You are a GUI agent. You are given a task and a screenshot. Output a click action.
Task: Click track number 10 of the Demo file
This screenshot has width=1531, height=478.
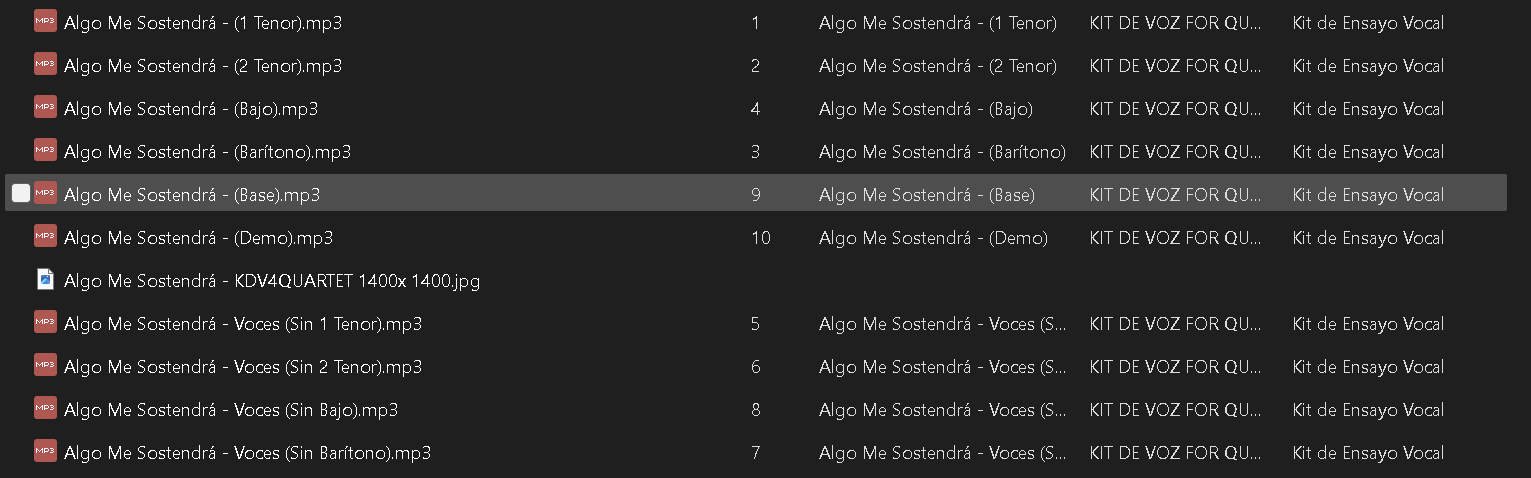click(x=760, y=238)
